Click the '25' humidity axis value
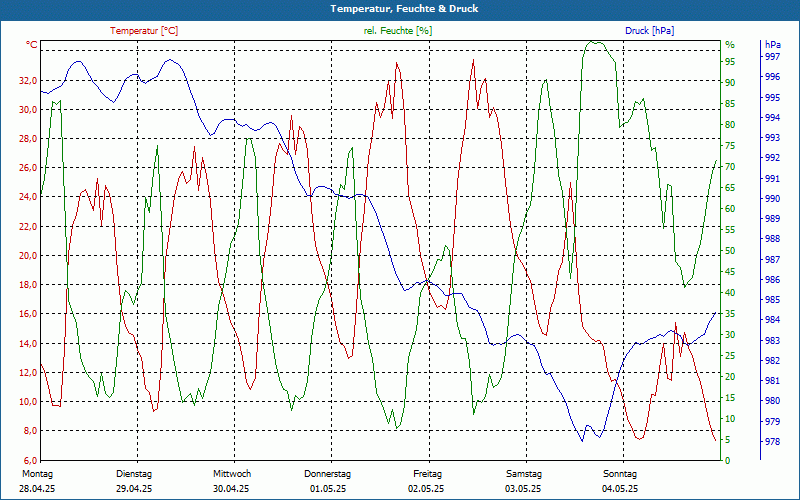800x500 pixels. coord(730,356)
